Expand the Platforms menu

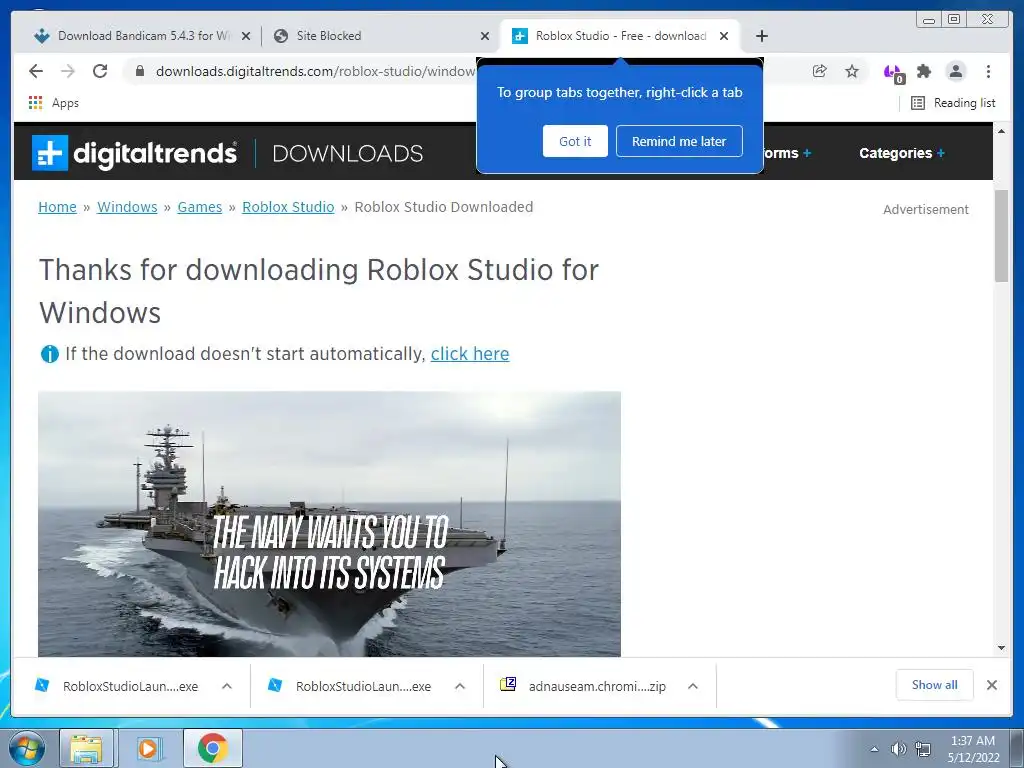pos(787,153)
